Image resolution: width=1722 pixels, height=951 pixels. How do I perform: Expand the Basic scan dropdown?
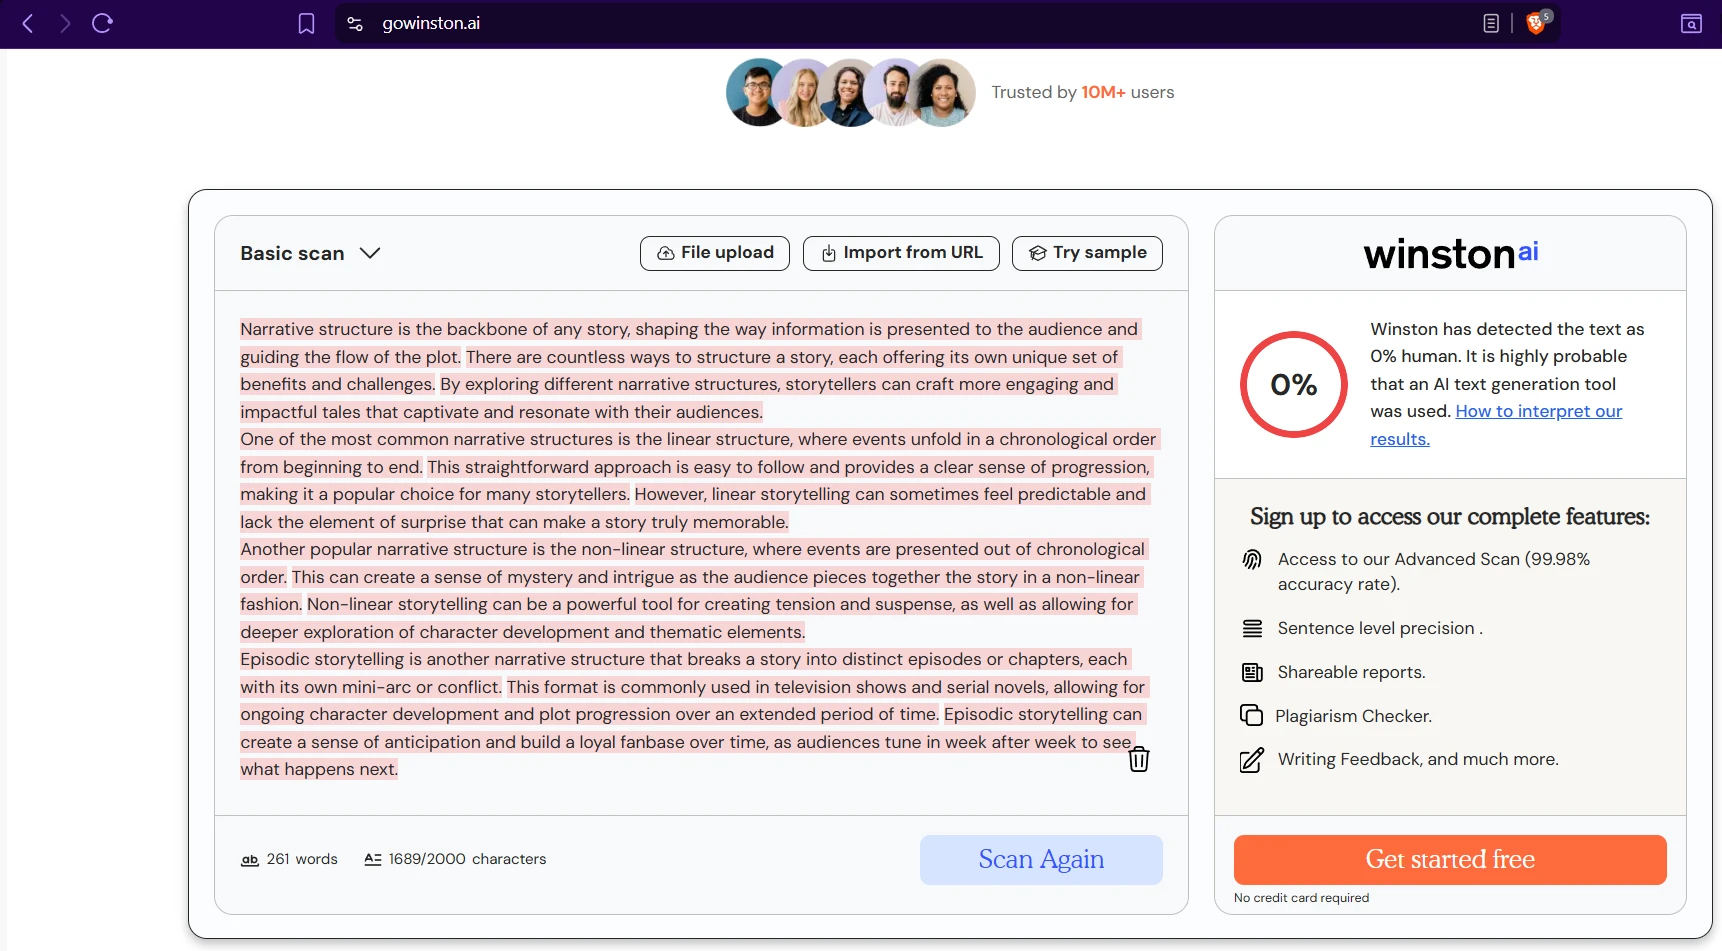click(x=310, y=253)
